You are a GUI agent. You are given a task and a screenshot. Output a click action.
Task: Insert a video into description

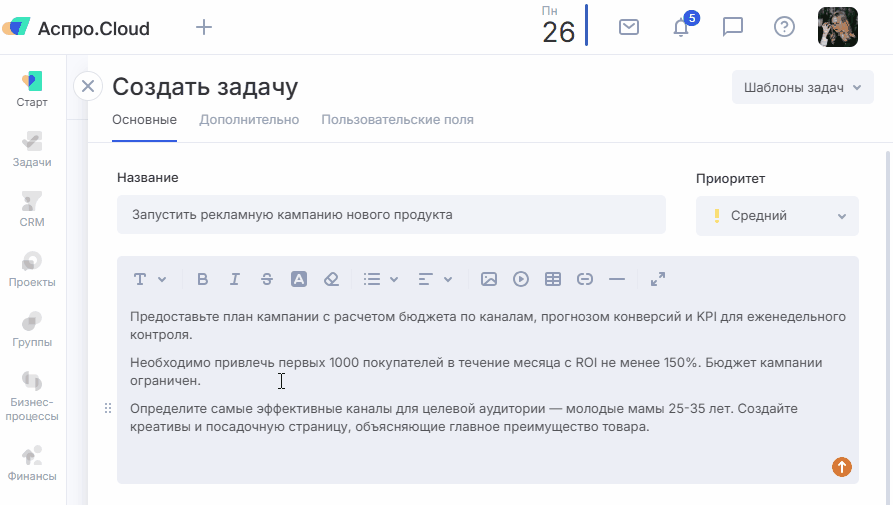pyautogui.click(x=521, y=280)
